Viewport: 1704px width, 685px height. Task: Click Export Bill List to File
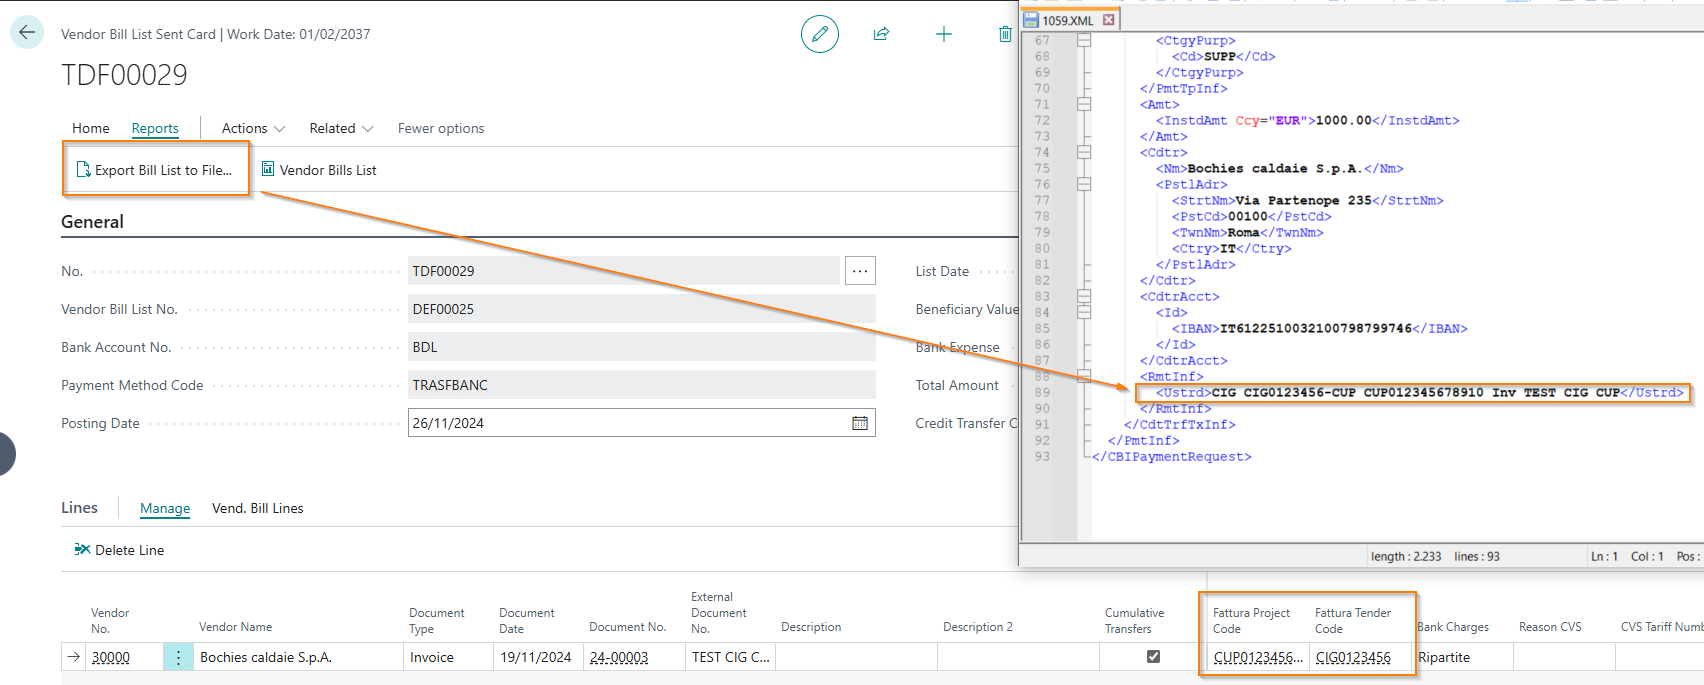(x=155, y=170)
